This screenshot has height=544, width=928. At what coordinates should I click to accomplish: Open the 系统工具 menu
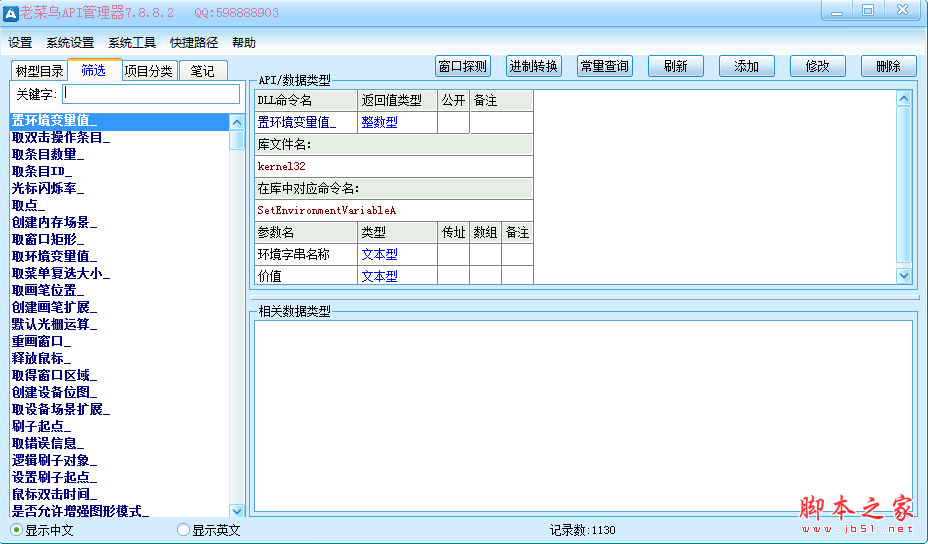pos(132,43)
